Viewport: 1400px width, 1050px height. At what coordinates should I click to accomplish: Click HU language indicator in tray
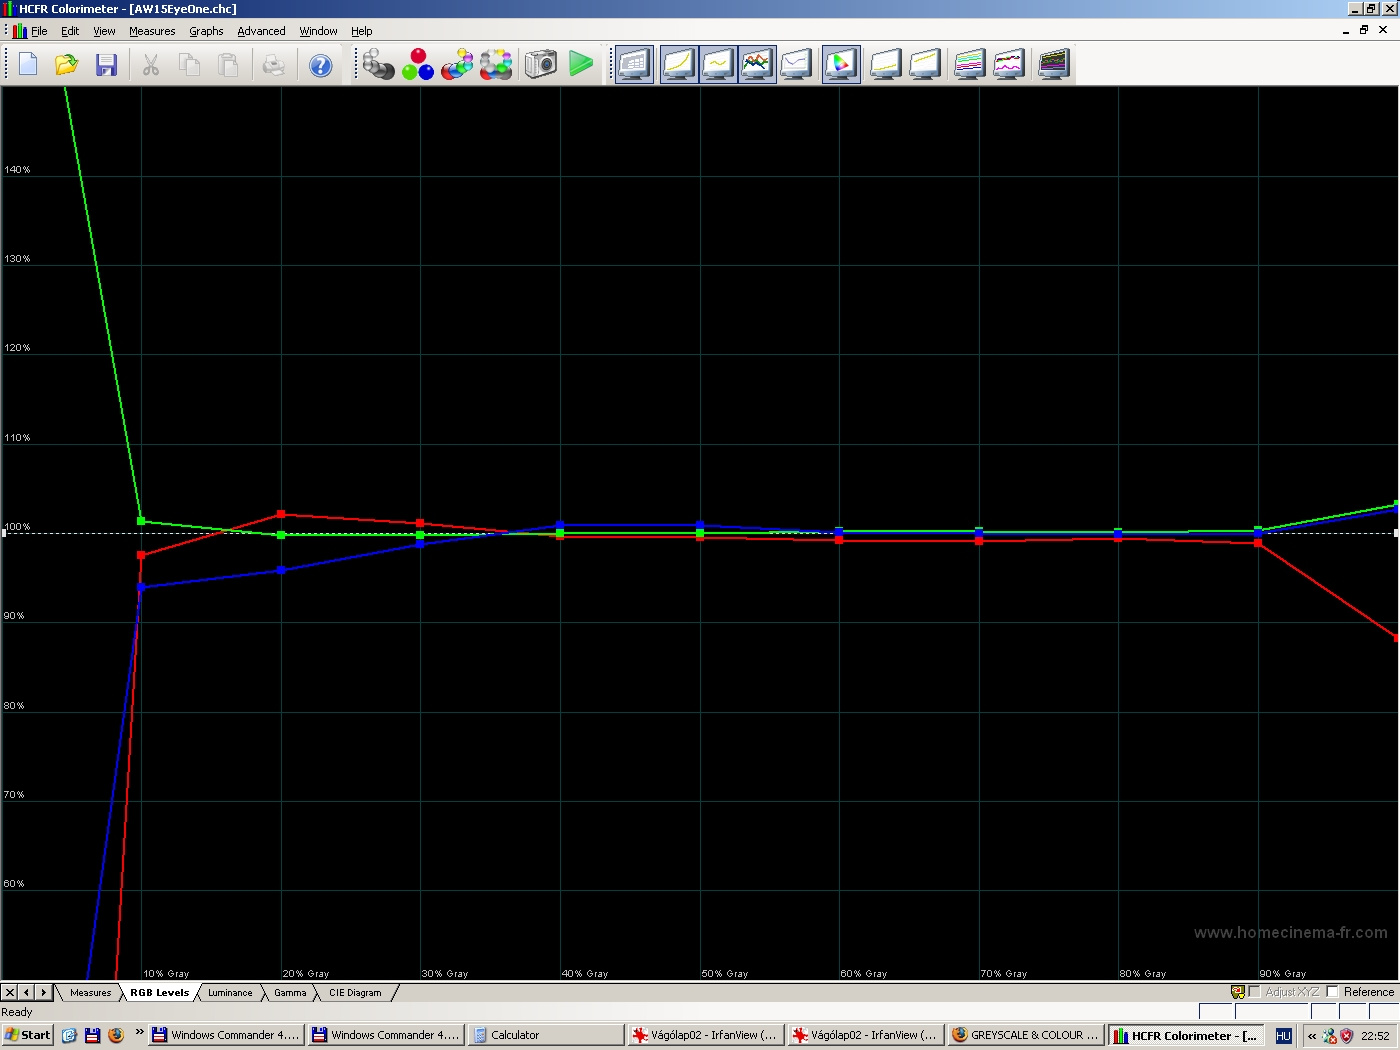(x=1284, y=1036)
